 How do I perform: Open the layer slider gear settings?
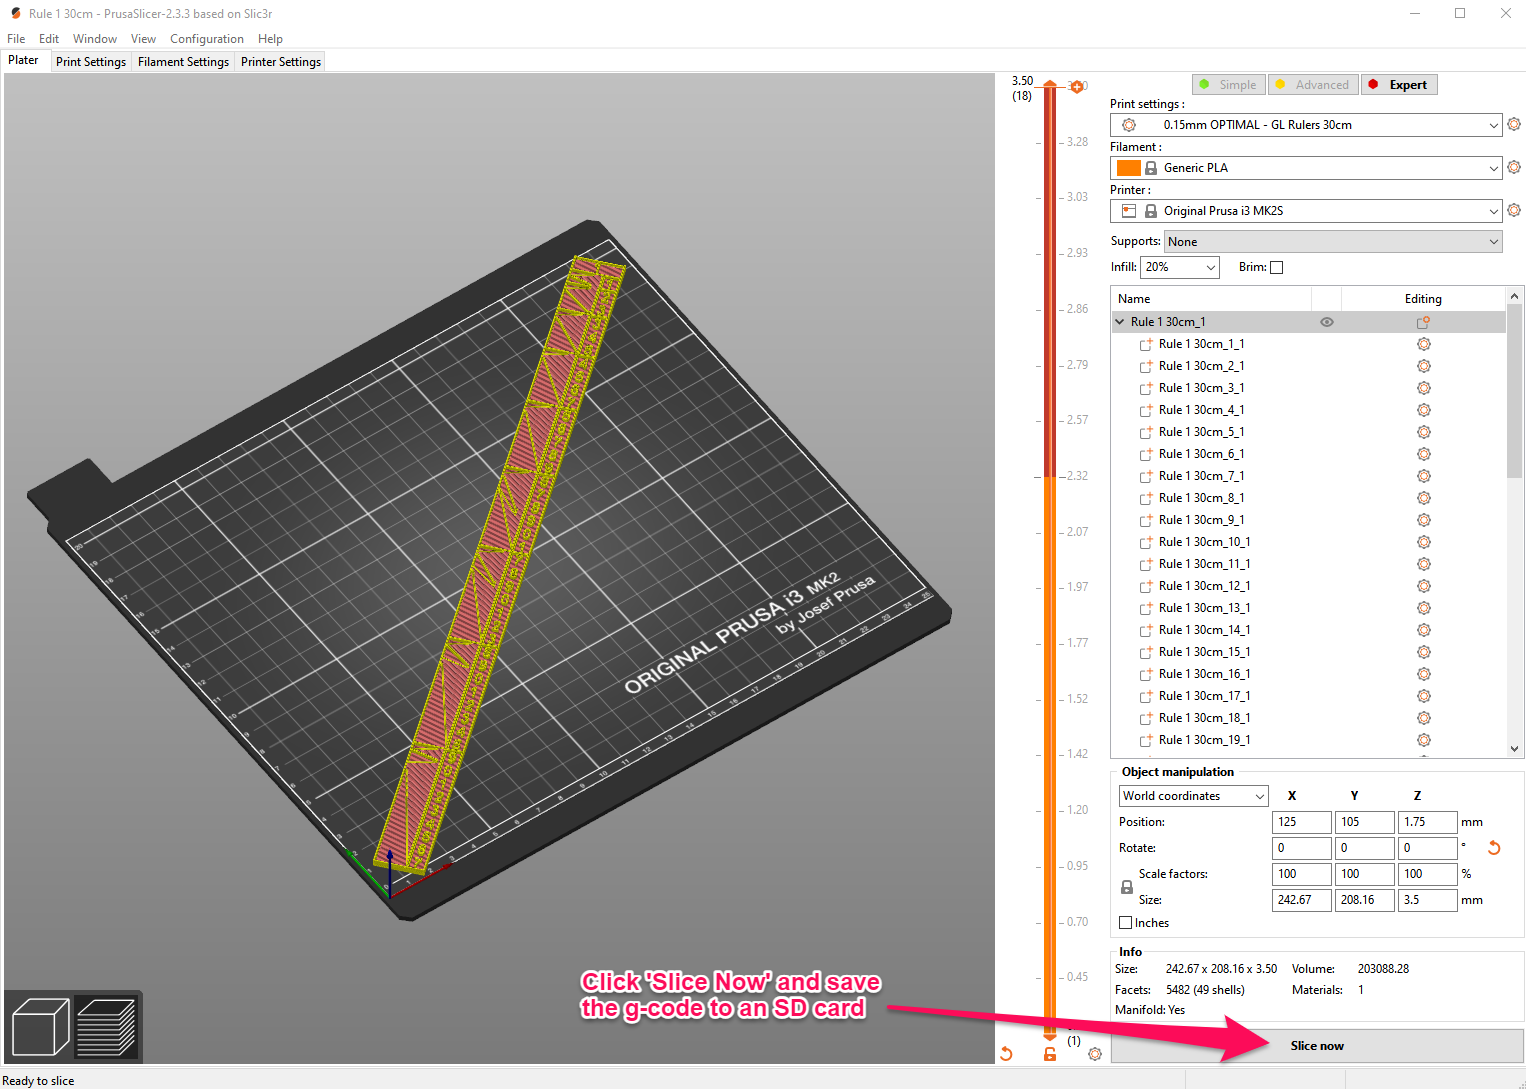tap(1095, 1054)
